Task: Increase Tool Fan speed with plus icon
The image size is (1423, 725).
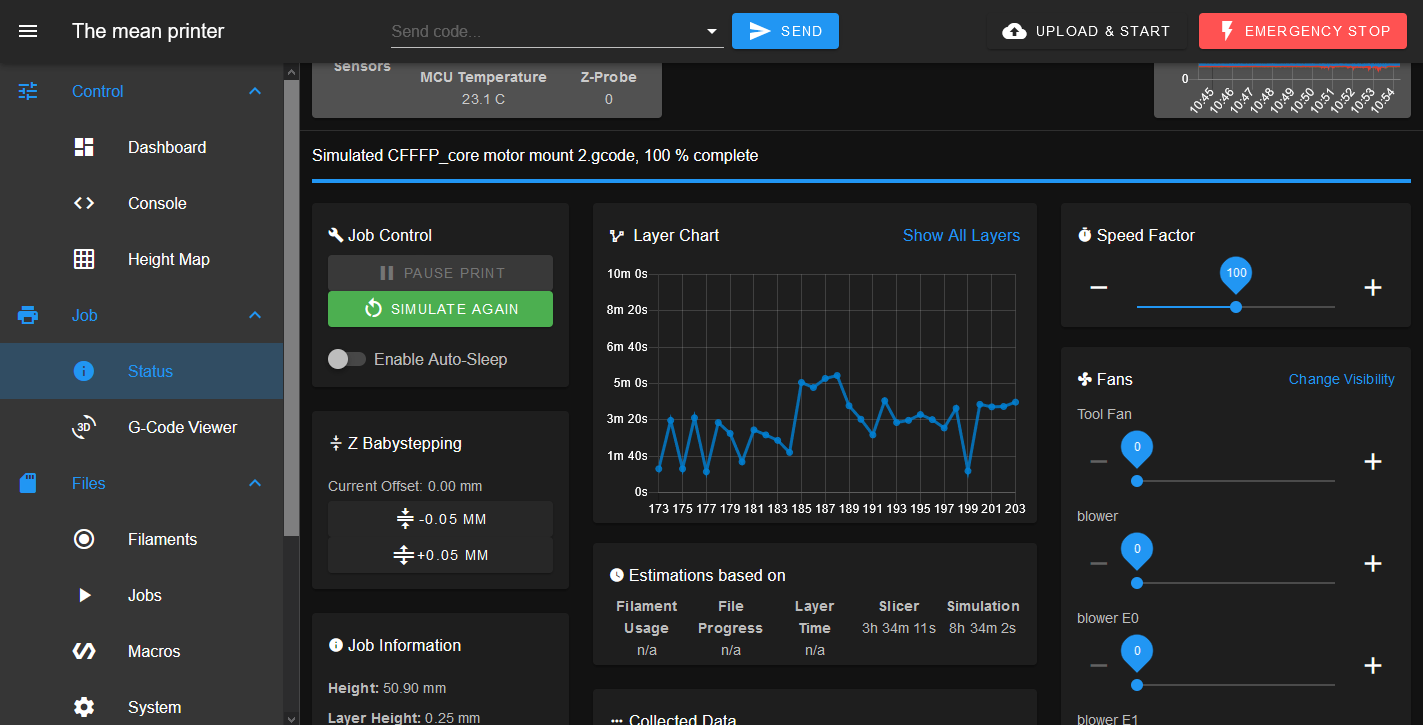Action: click(x=1373, y=462)
